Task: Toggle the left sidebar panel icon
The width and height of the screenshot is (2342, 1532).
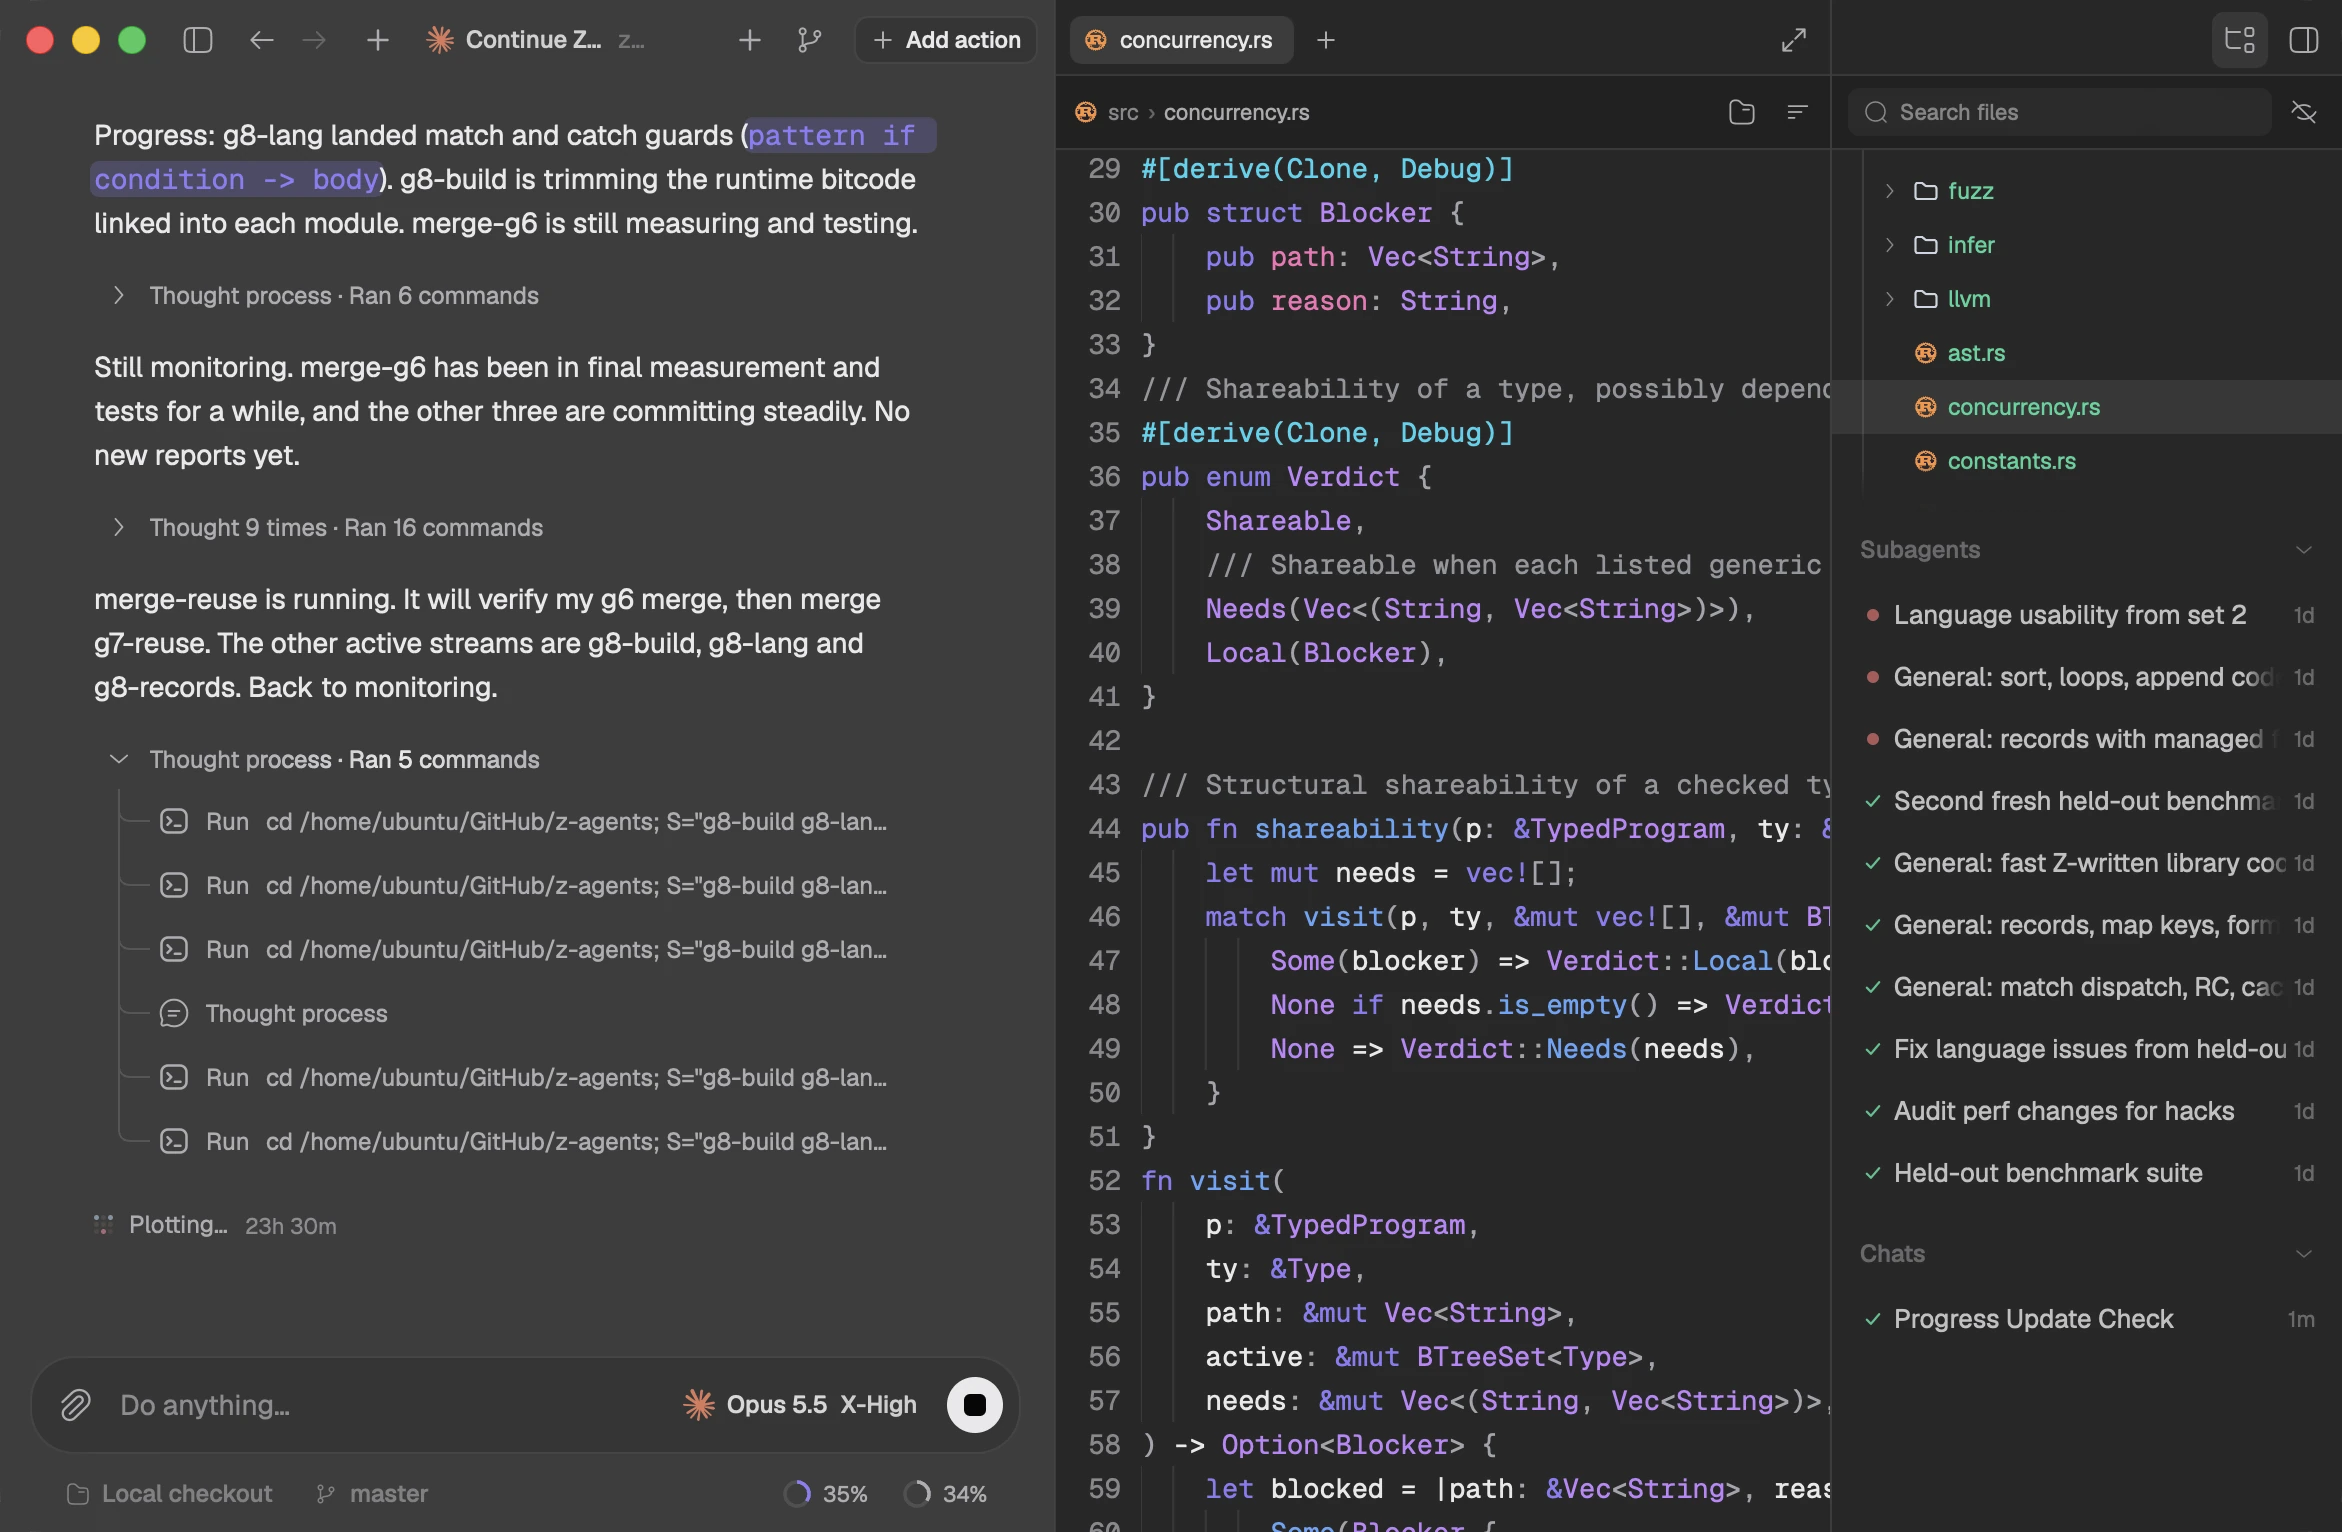Action: coord(198,40)
